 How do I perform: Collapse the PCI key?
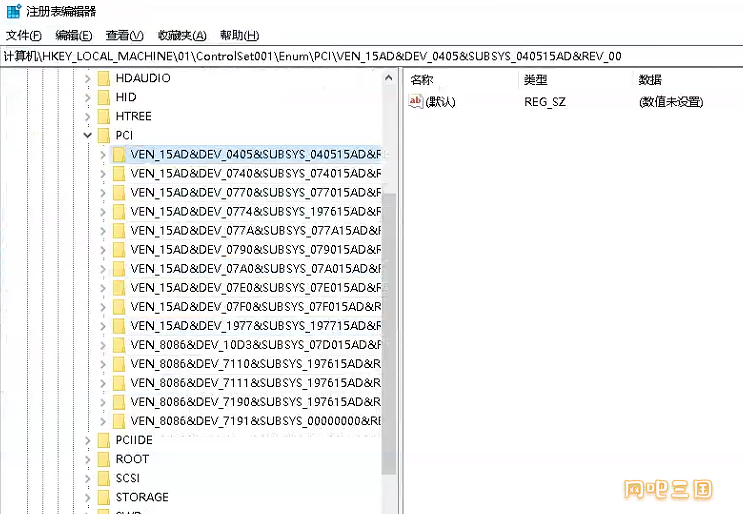tap(88, 135)
